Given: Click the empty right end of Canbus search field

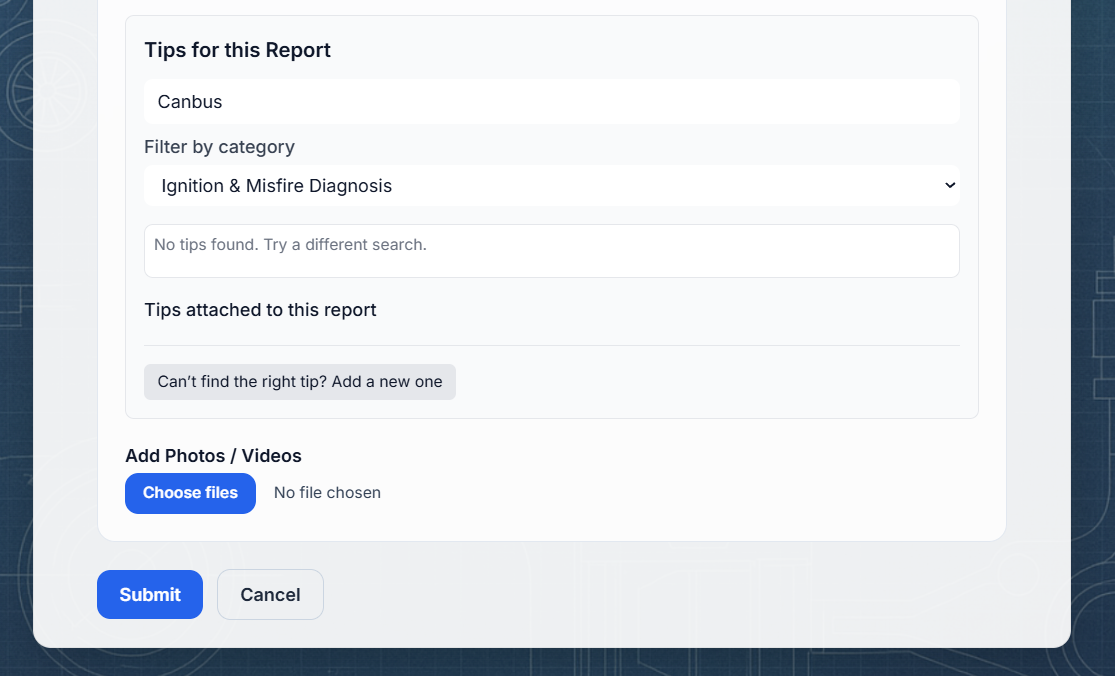Looking at the screenshot, I should tap(900, 102).
